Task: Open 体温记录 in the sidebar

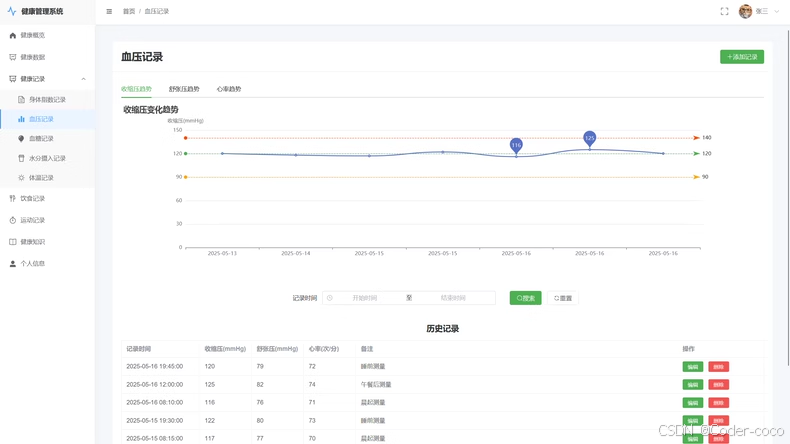Action: (47, 178)
